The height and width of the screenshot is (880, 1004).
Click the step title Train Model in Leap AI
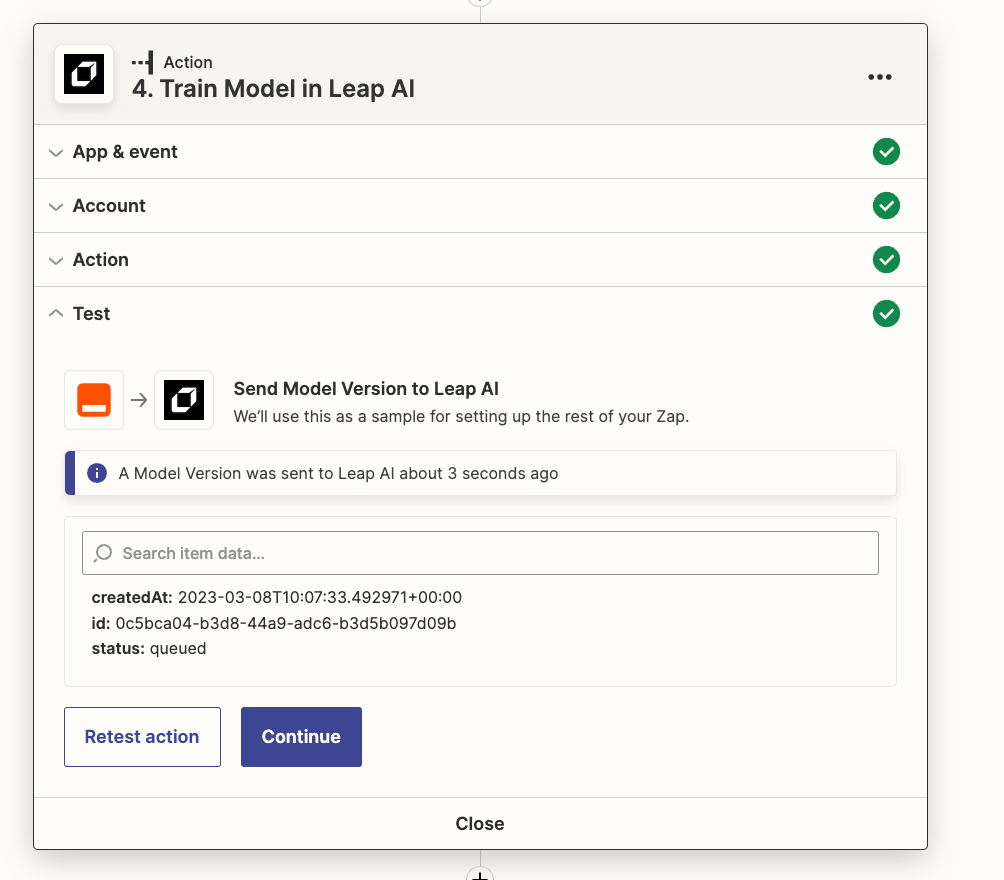coord(273,89)
